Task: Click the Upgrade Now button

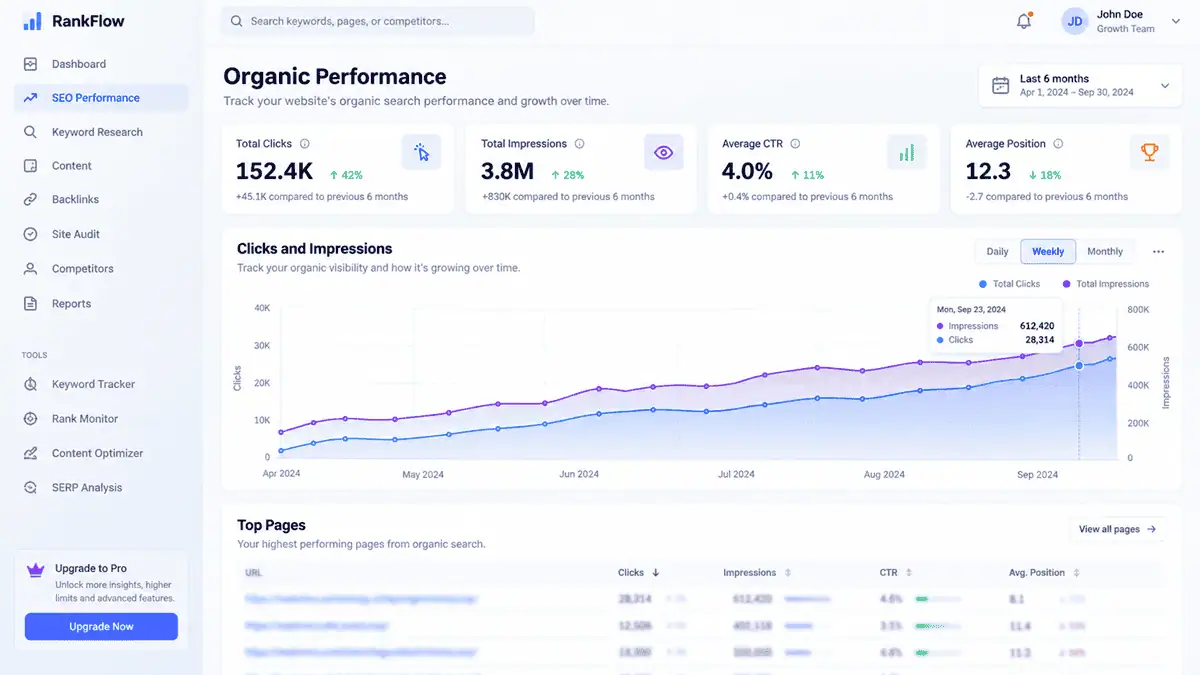Action: (101, 627)
